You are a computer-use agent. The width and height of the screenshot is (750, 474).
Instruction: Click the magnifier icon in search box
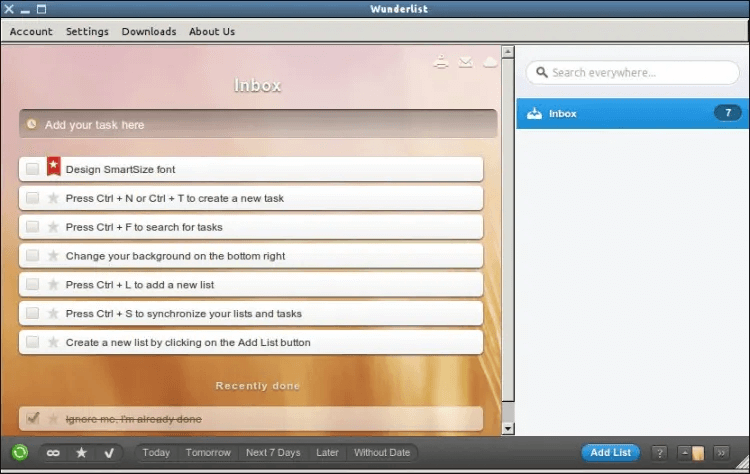click(541, 72)
